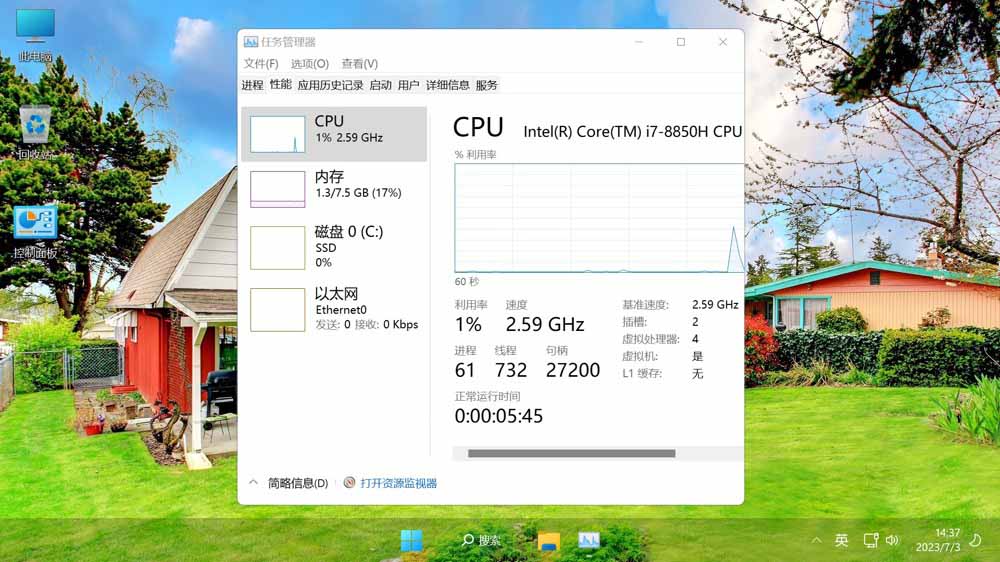
Task: Switch to the 详细信息 tab
Action: (x=447, y=86)
